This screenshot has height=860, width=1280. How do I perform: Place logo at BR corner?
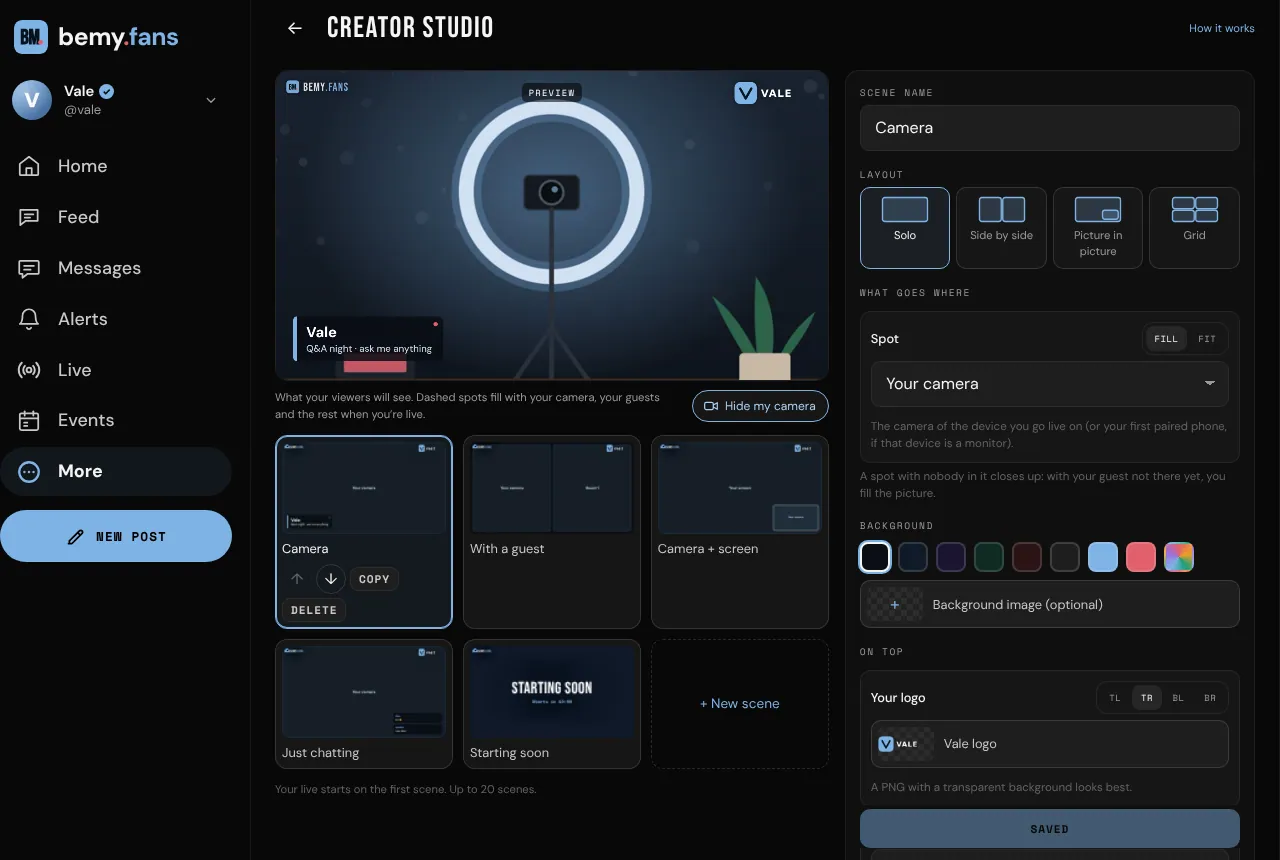point(1210,698)
